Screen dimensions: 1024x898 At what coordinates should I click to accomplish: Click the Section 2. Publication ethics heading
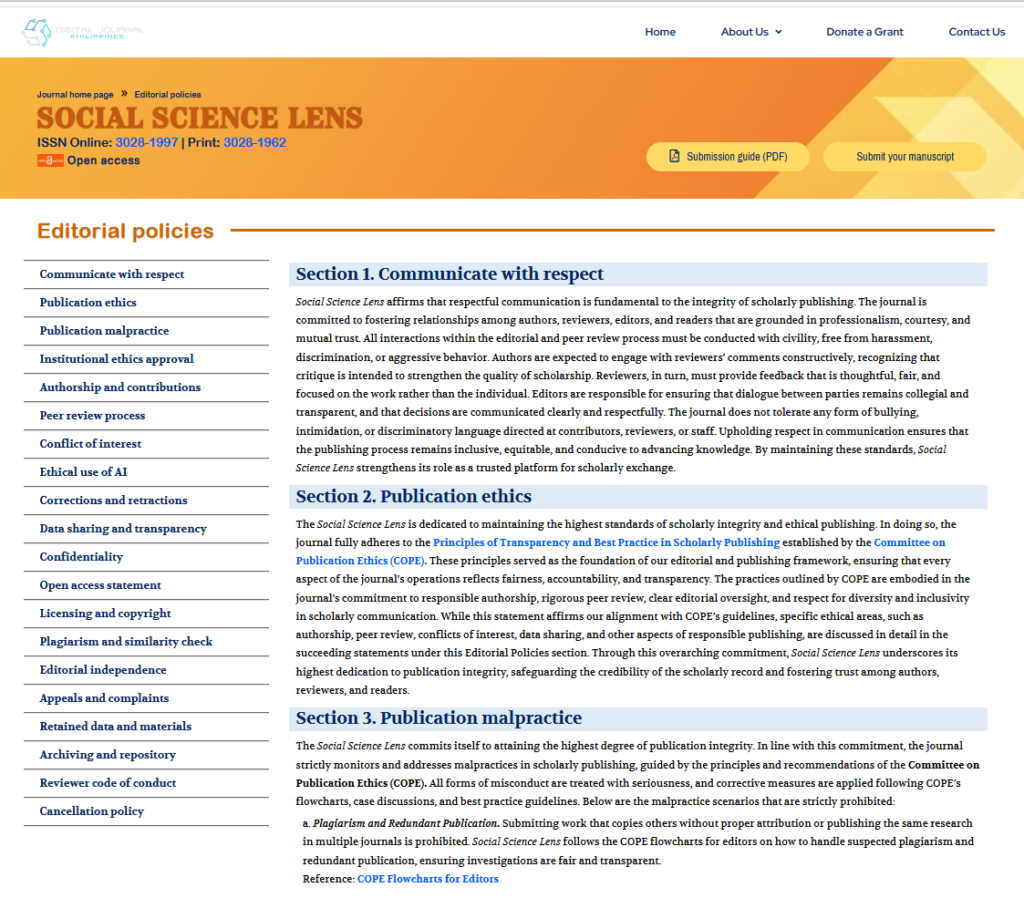414,496
